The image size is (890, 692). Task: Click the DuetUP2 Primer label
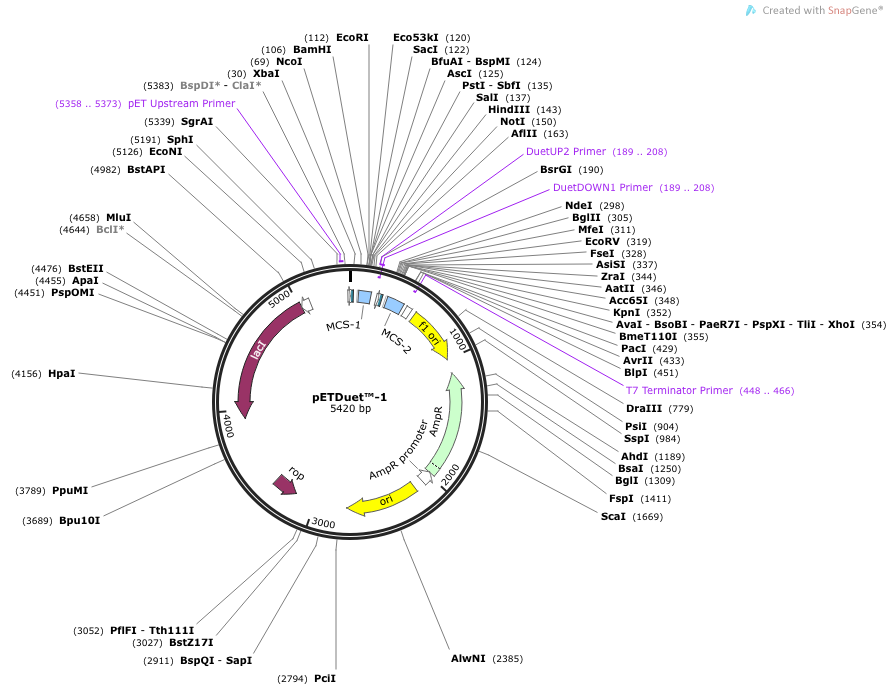click(566, 151)
